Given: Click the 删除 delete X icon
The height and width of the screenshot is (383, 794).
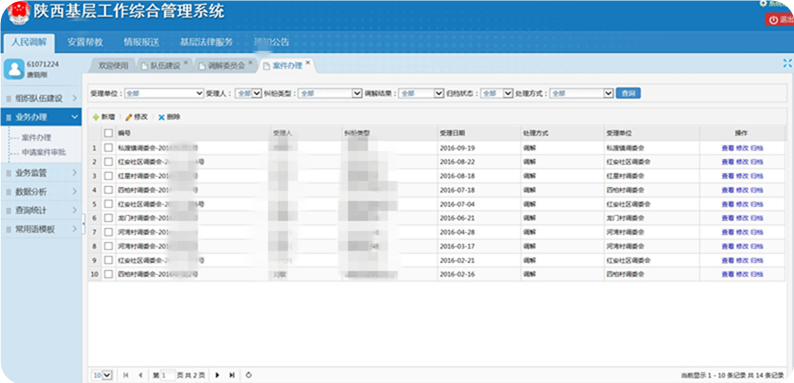Looking at the screenshot, I should coord(162,118).
